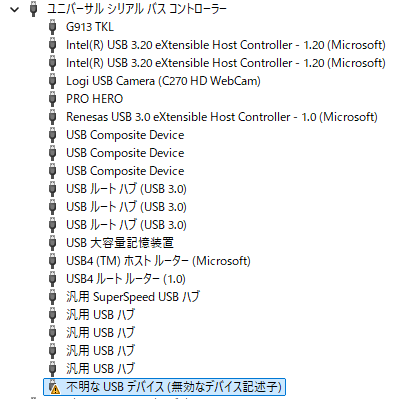Click the device icon next to G913 TKL

52,27
